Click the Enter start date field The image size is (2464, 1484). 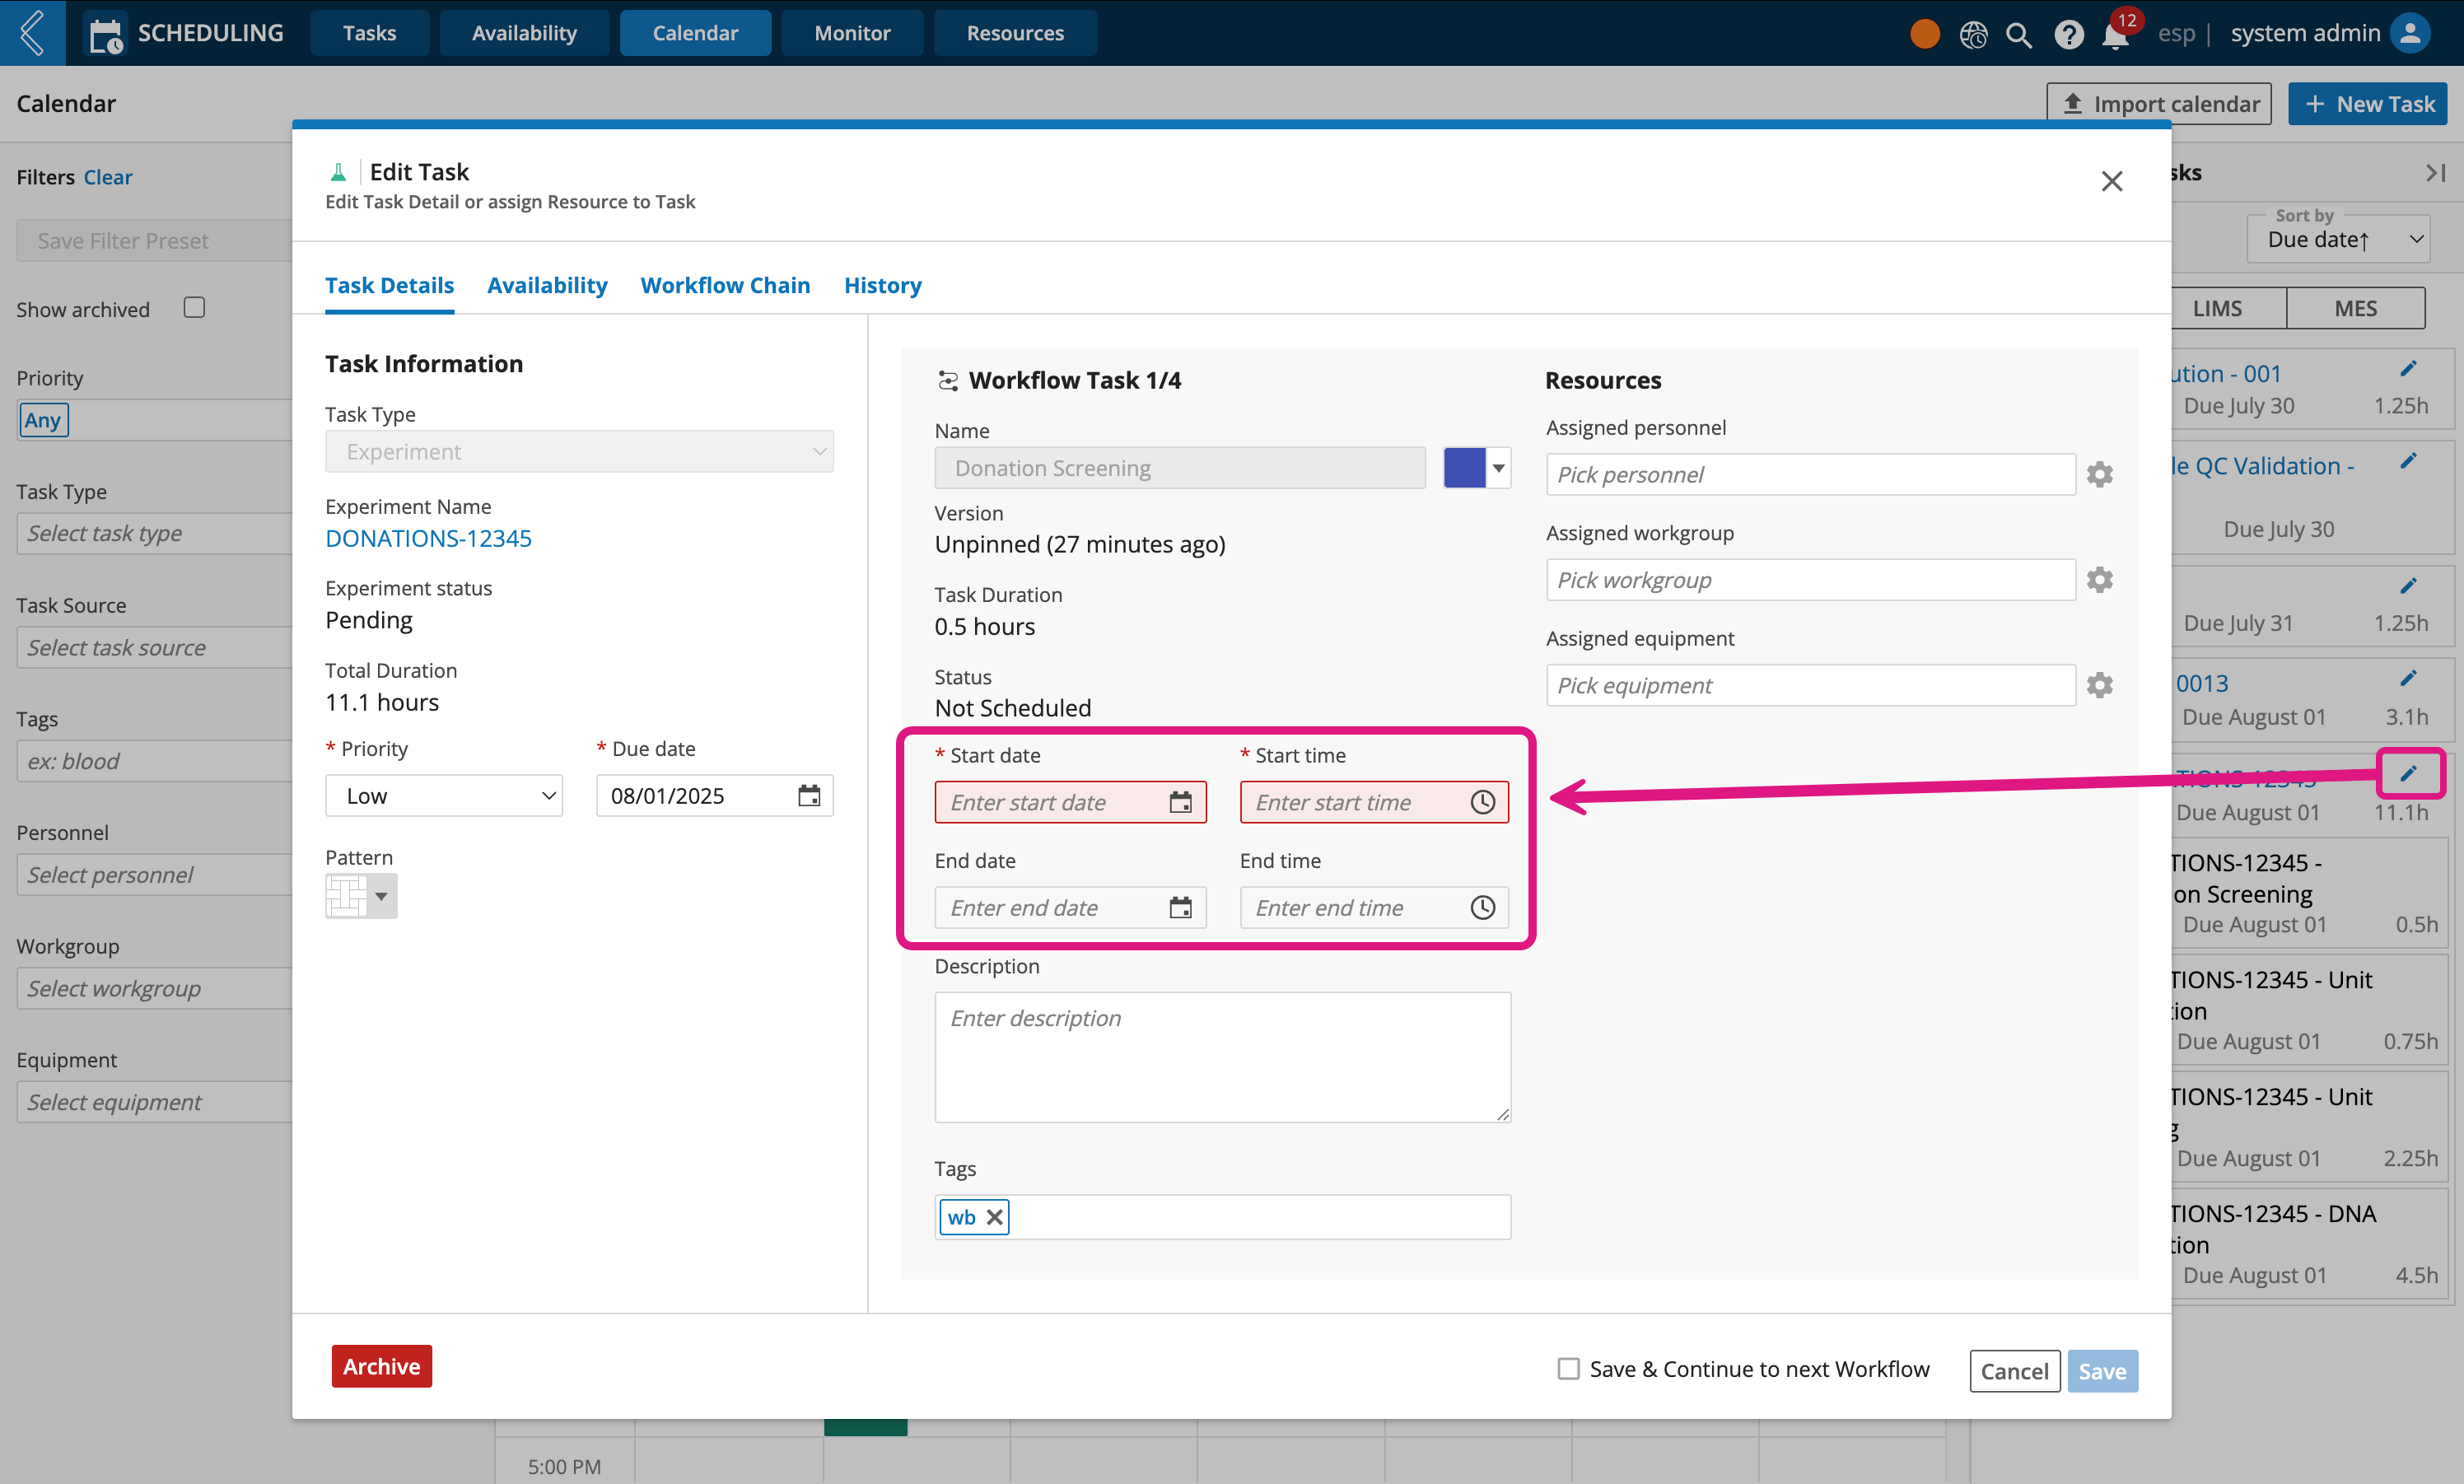point(1070,802)
